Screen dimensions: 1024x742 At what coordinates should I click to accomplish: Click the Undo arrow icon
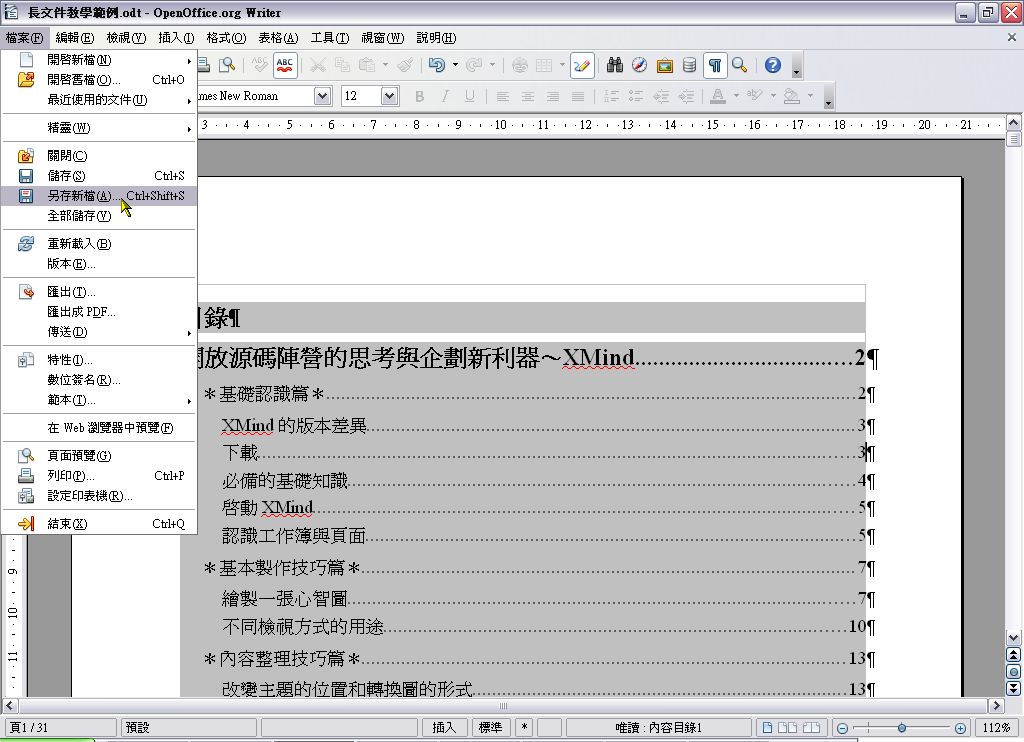436,65
